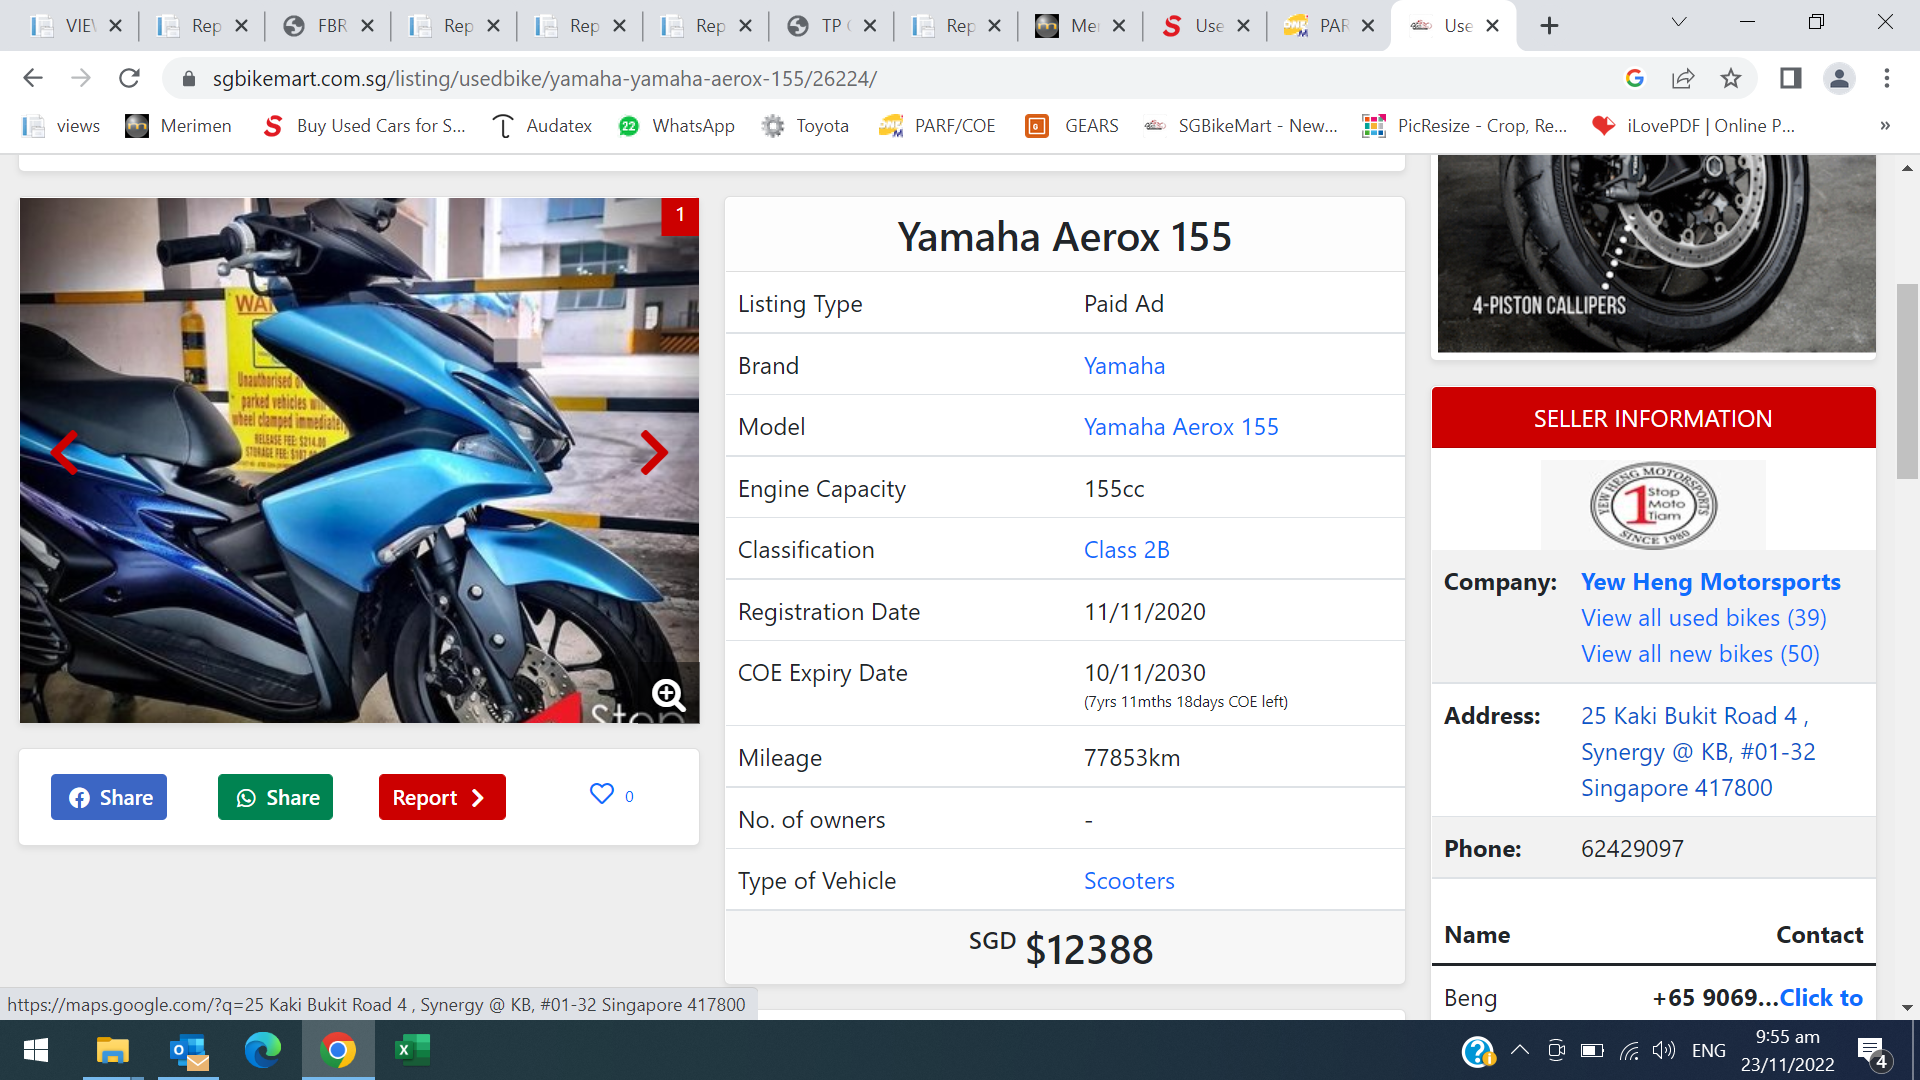Share listing via WhatsApp button

pos(276,797)
